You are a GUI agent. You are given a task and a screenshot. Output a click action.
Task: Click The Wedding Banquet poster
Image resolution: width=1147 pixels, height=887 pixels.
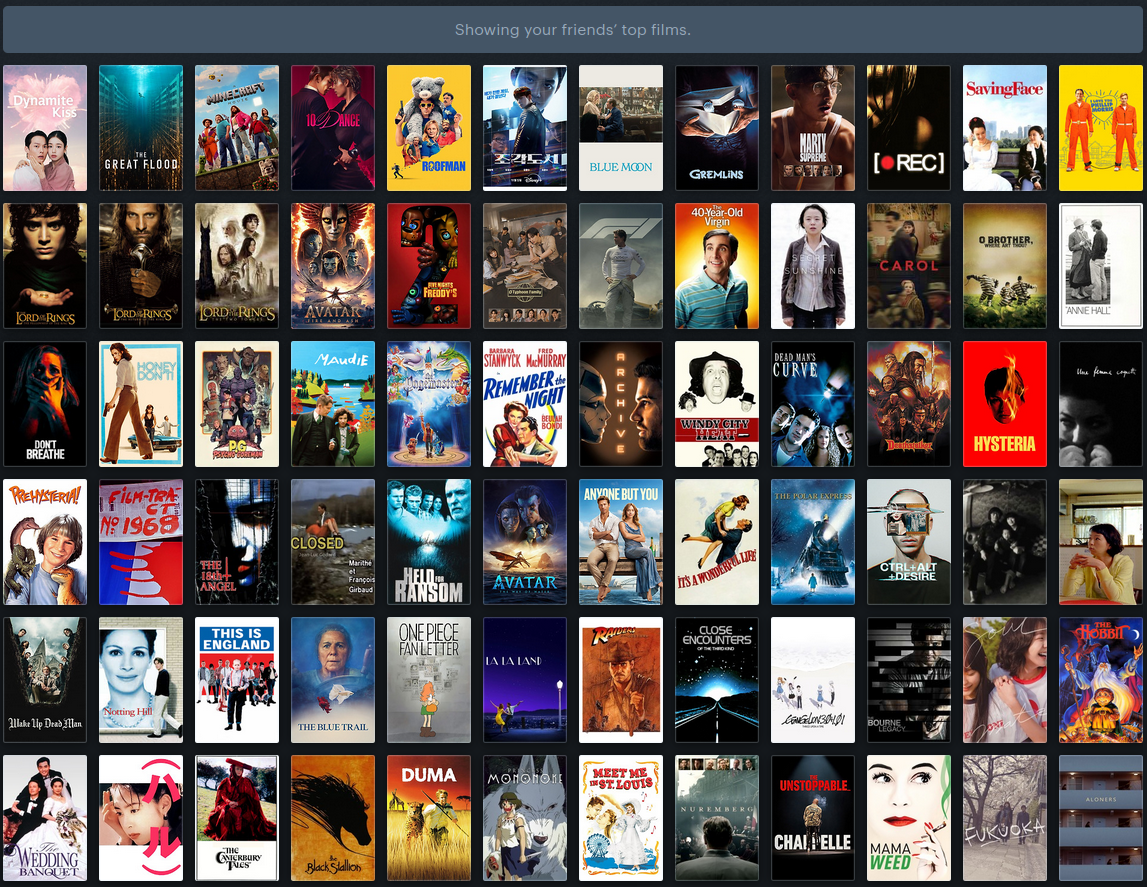click(45, 818)
